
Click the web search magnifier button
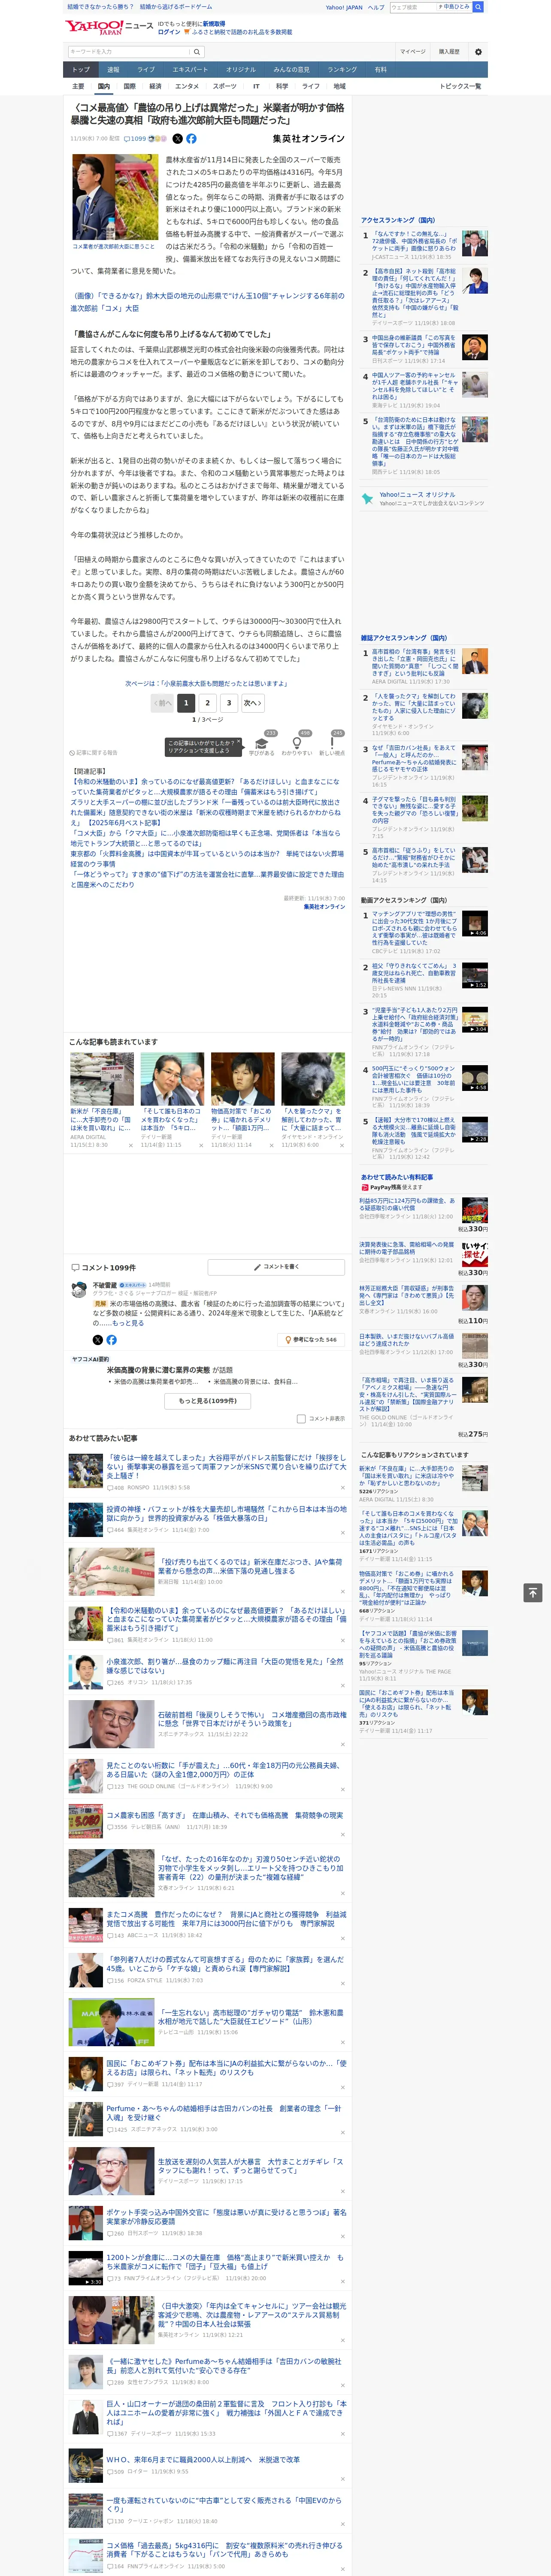click(x=478, y=7)
